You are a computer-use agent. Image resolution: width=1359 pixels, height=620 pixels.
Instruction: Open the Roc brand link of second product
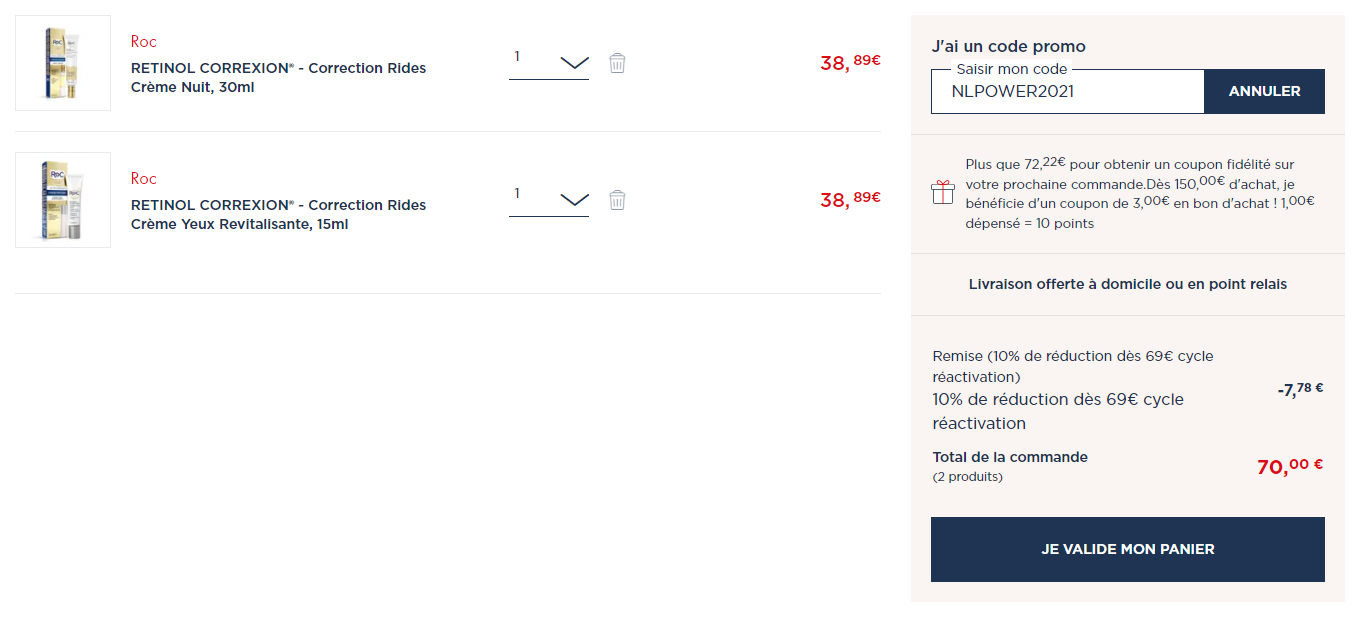[144, 179]
